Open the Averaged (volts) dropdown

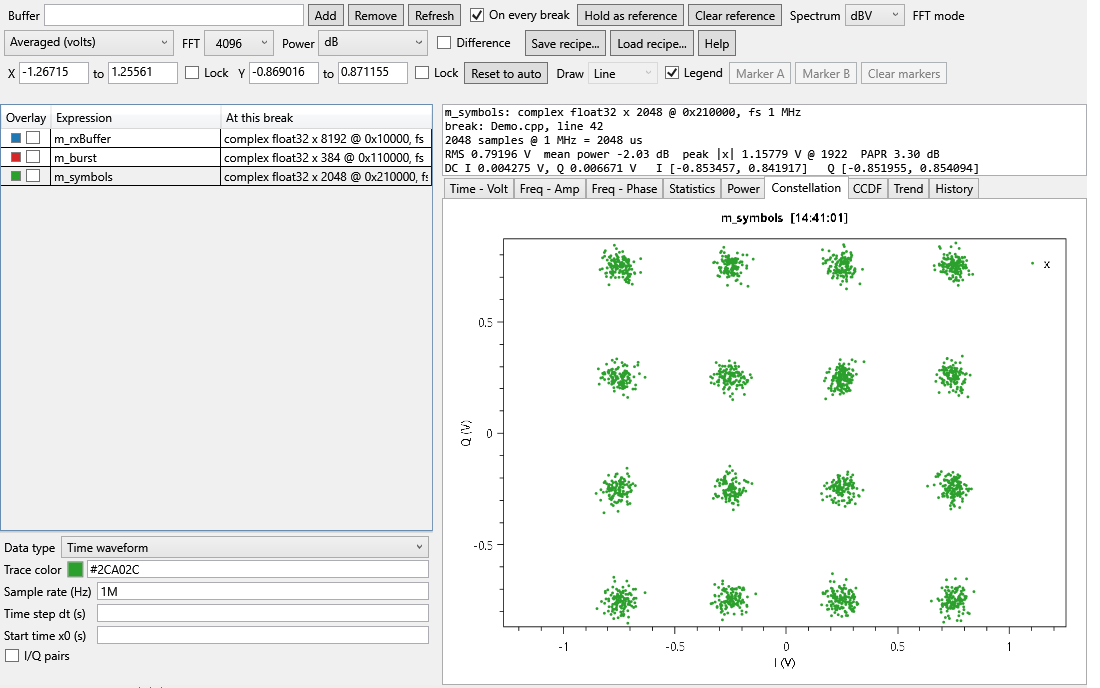(88, 43)
